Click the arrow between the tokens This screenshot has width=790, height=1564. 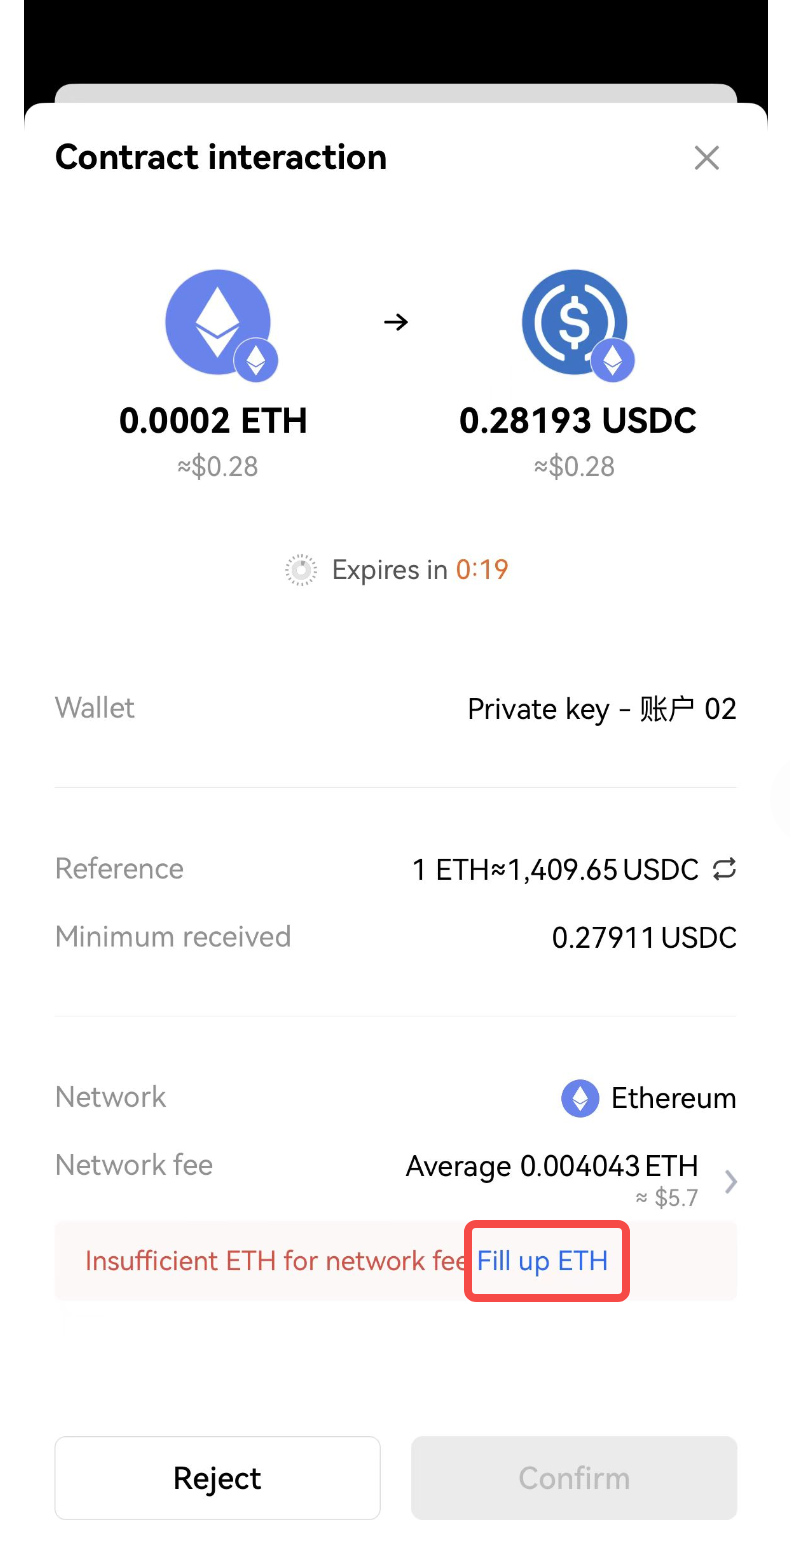(396, 322)
